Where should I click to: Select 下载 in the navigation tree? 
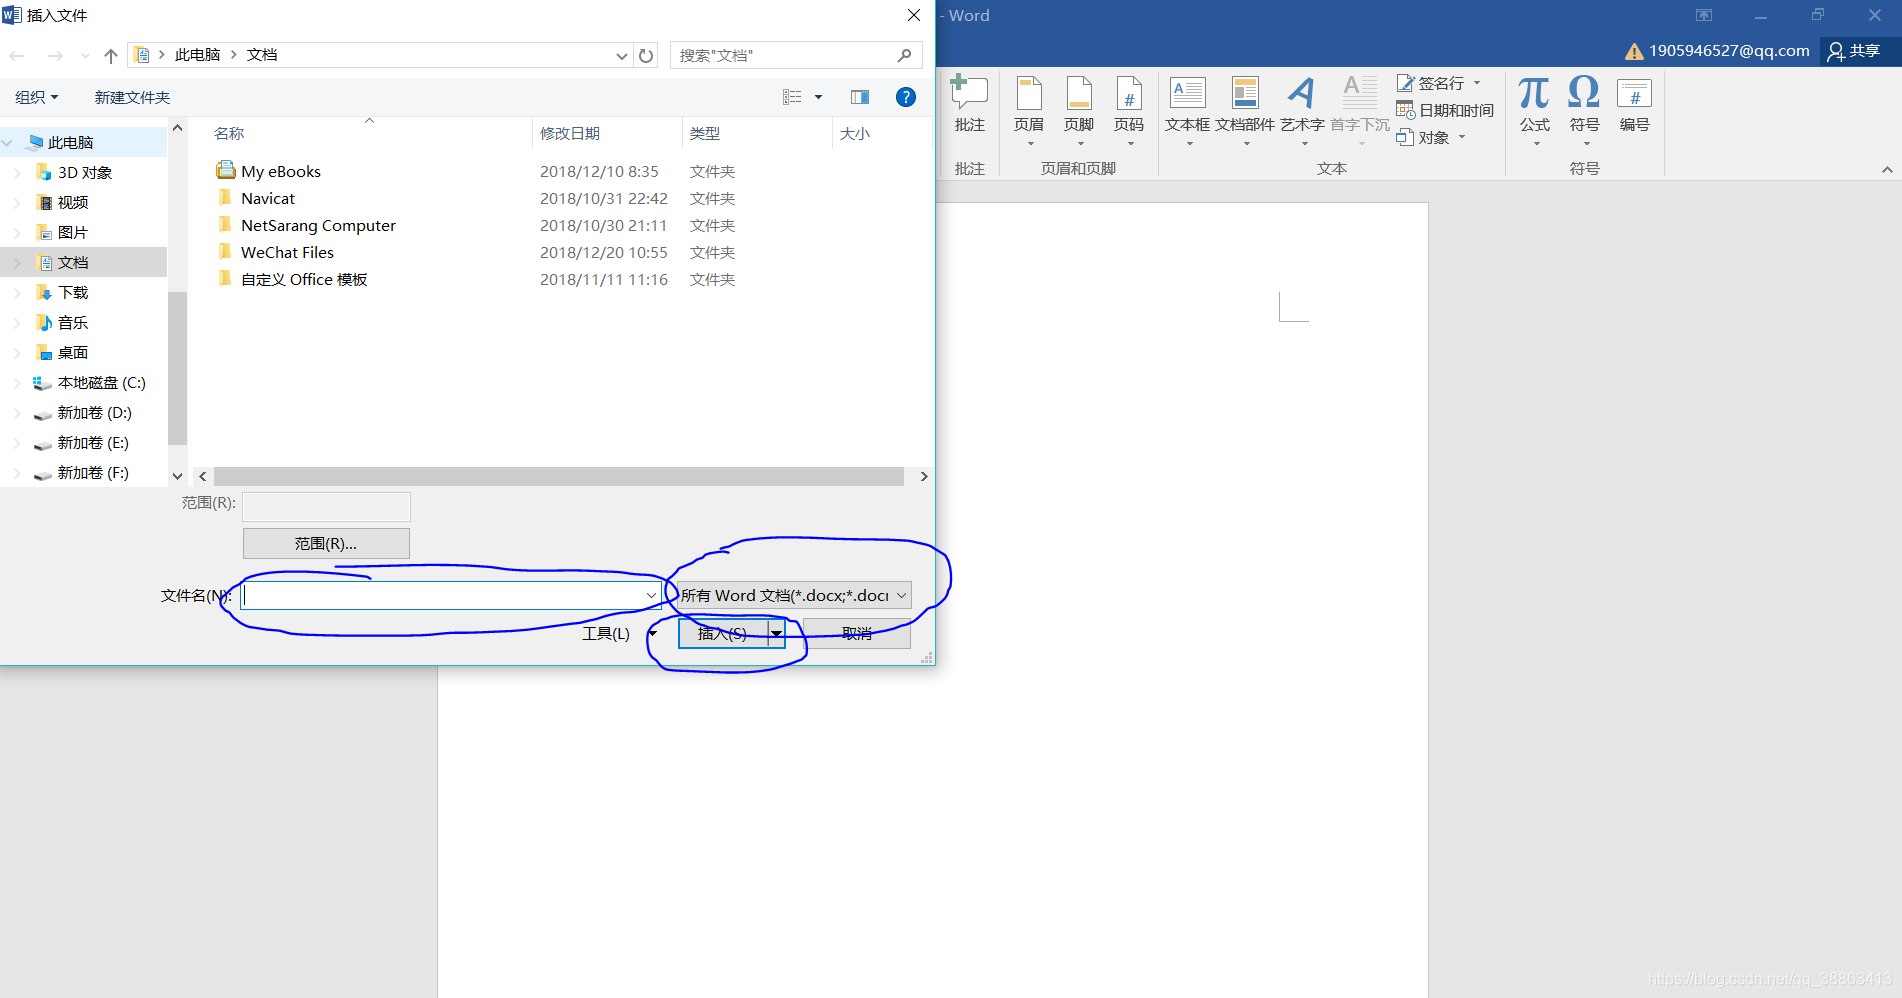(73, 293)
